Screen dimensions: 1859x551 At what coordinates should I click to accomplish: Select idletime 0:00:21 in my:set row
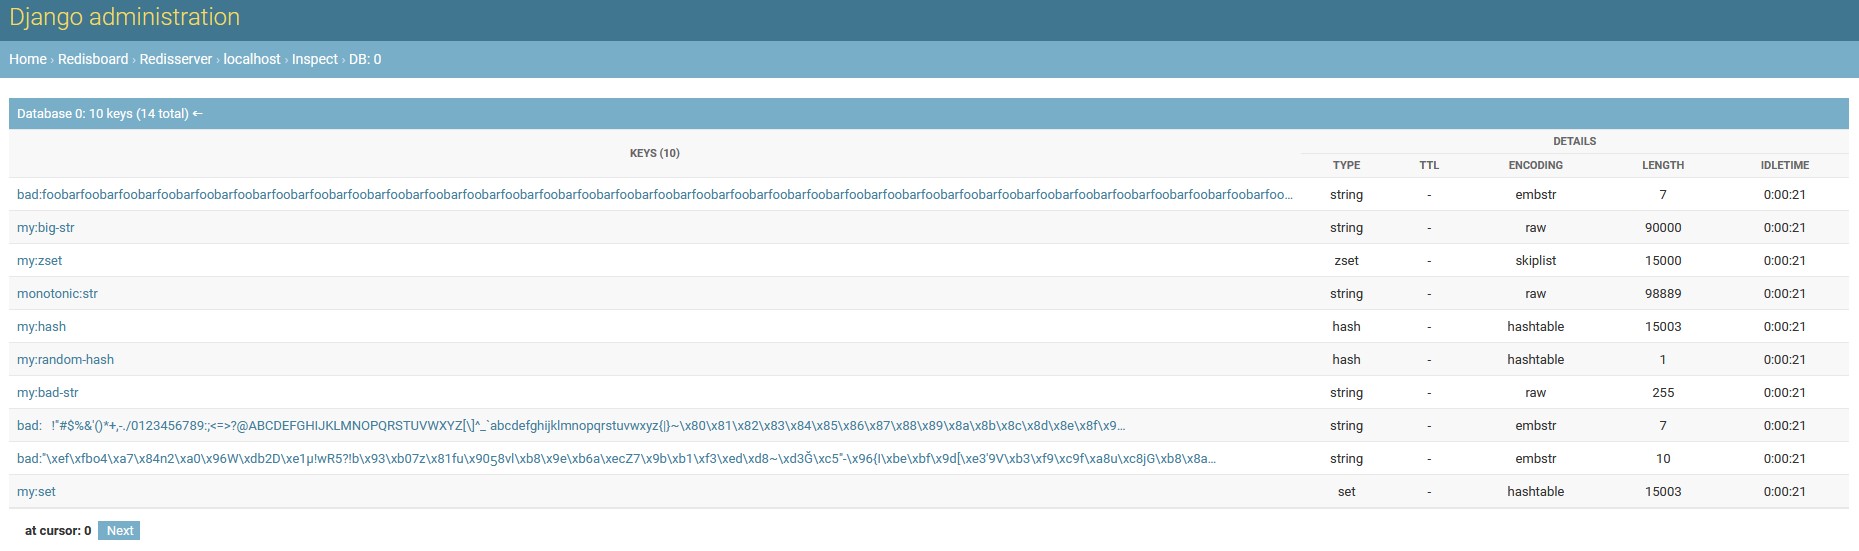pyautogui.click(x=1785, y=491)
